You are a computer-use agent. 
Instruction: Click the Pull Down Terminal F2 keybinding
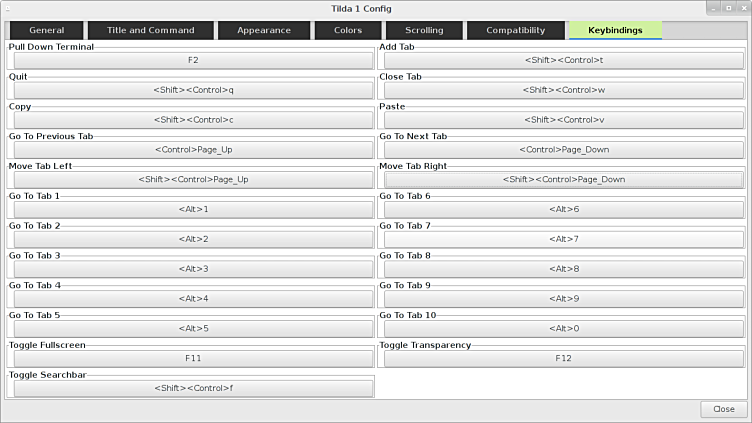193,60
